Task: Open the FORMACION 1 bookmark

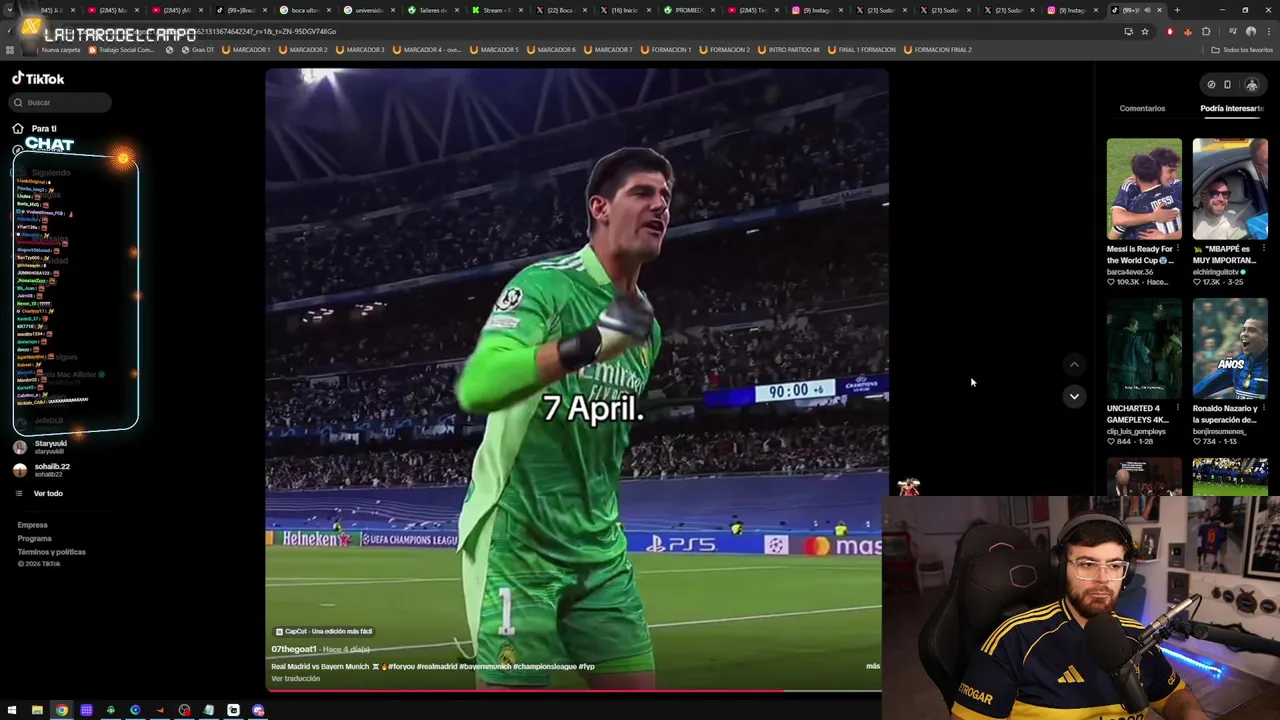Action: (667, 49)
